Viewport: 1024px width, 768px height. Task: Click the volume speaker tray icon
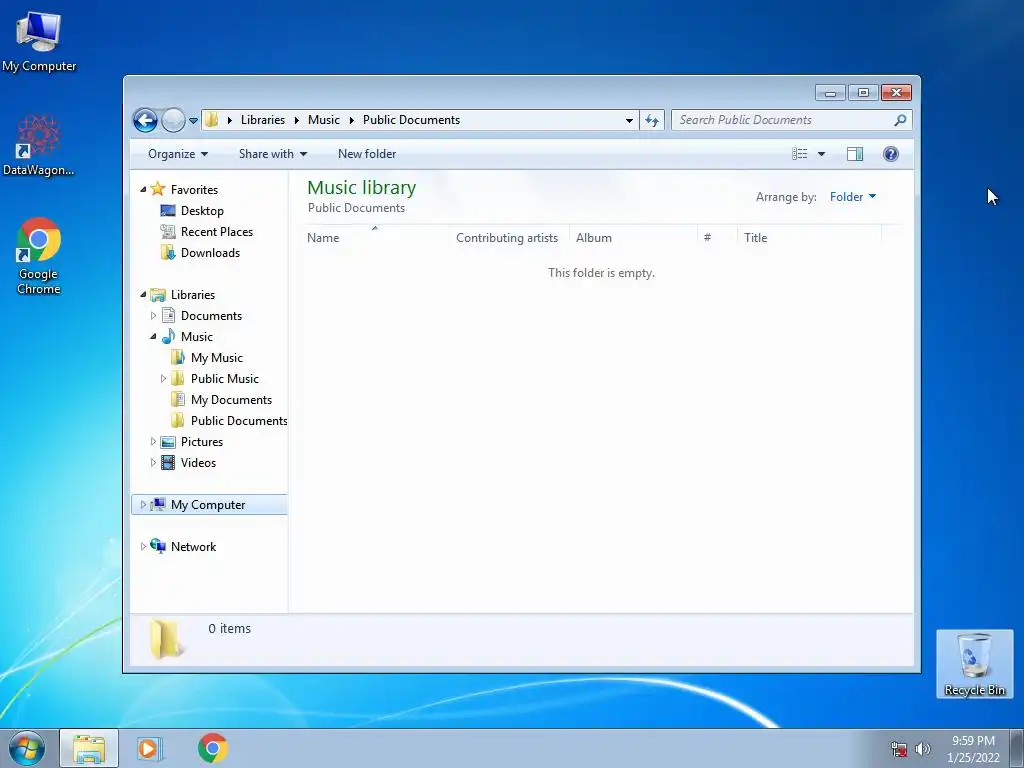(x=923, y=749)
